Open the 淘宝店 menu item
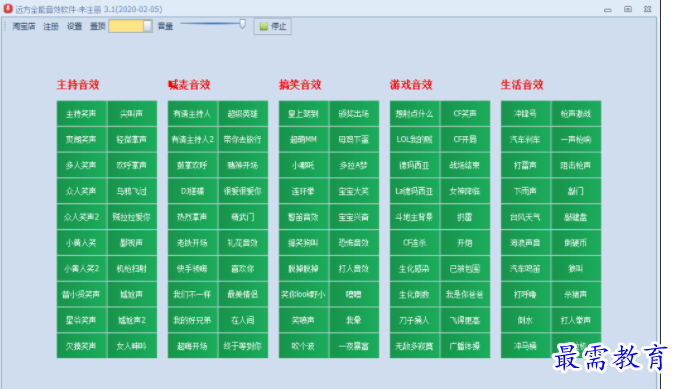The height and width of the screenshot is (389, 676). pos(24,26)
